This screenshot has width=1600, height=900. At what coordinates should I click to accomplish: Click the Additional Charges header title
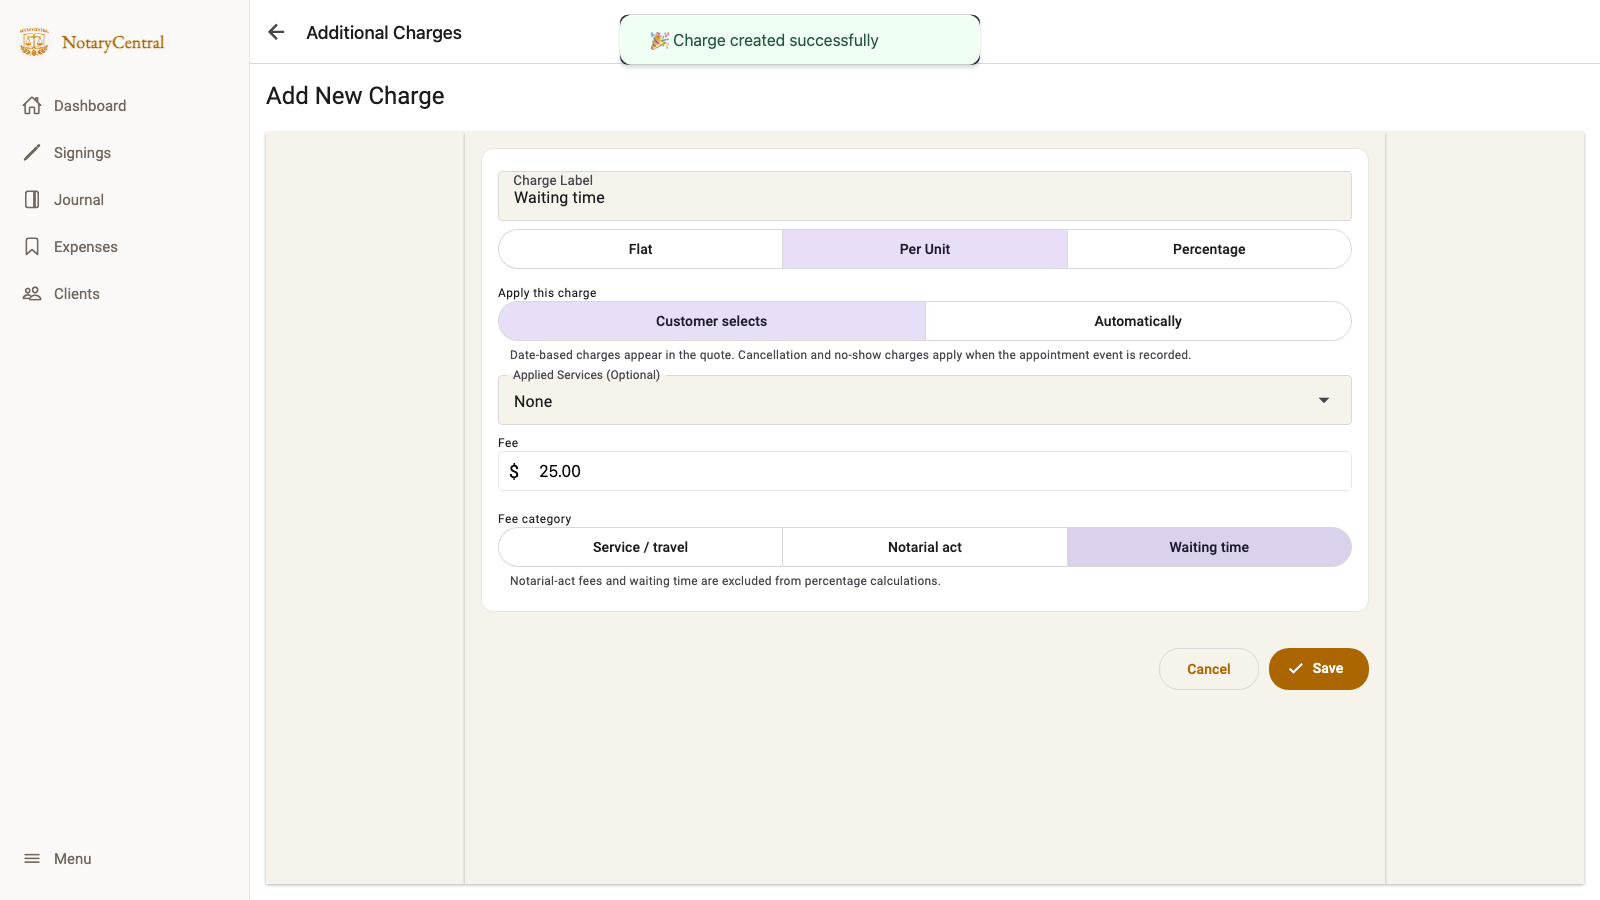click(x=384, y=33)
